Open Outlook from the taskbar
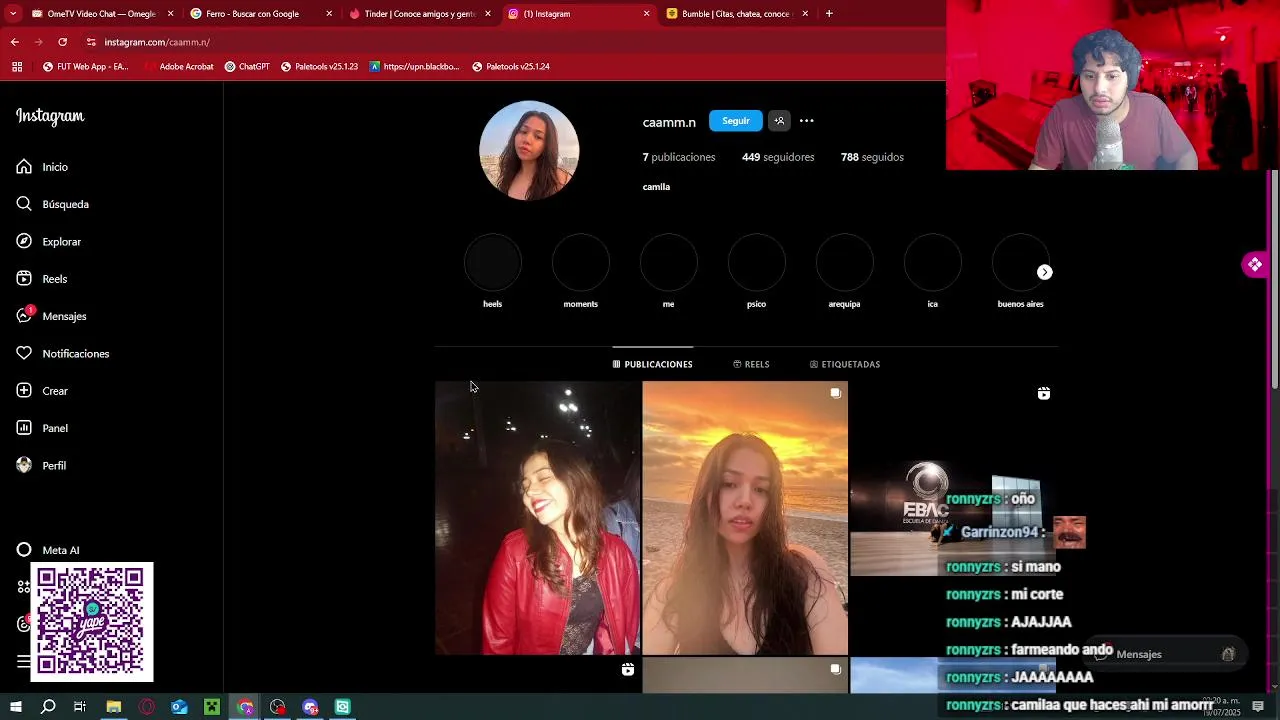 [x=179, y=707]
